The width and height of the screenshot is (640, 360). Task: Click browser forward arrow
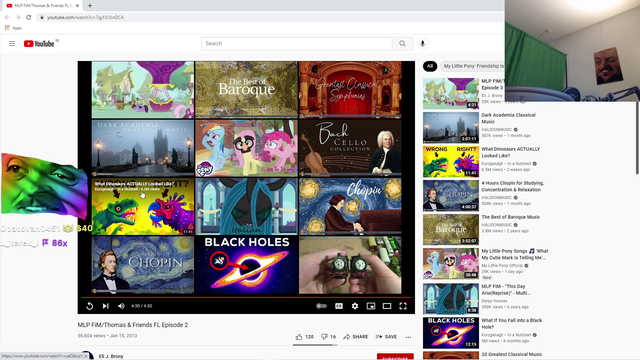point(18,18)
